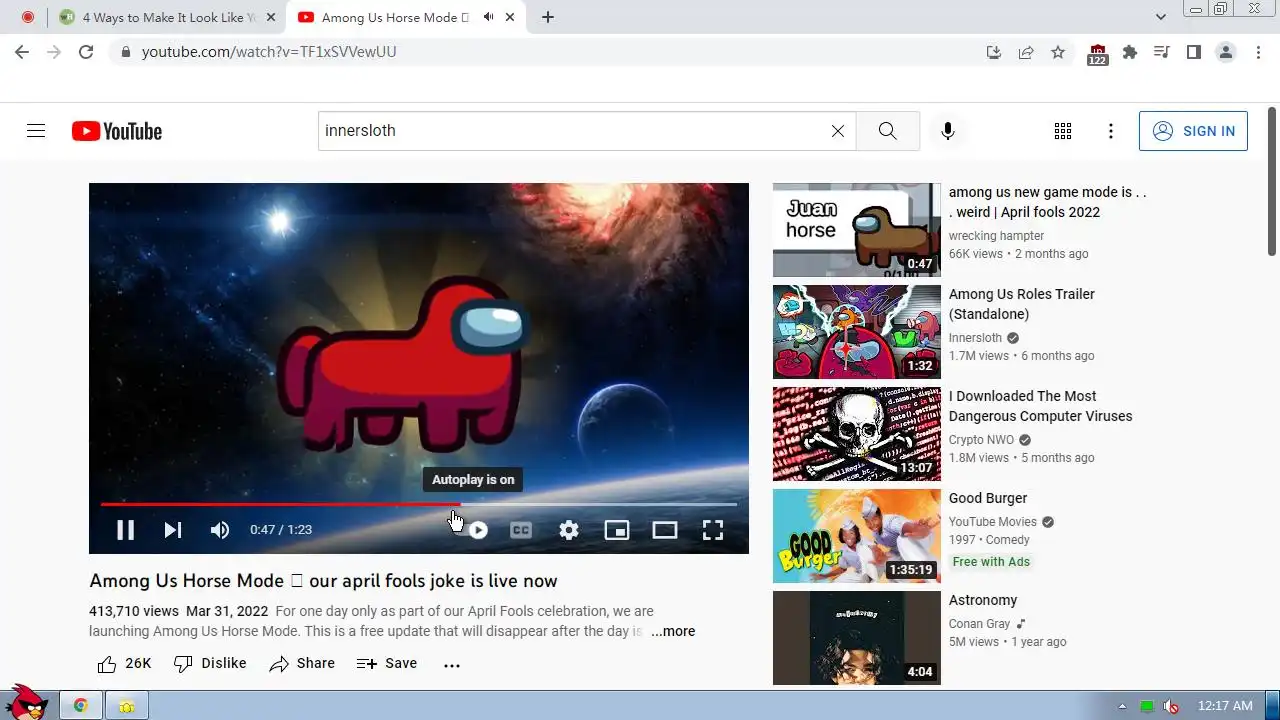Open the clock showing 12:17 AM
Screen dimensions: 1280x720
(x=1225, y=706)
